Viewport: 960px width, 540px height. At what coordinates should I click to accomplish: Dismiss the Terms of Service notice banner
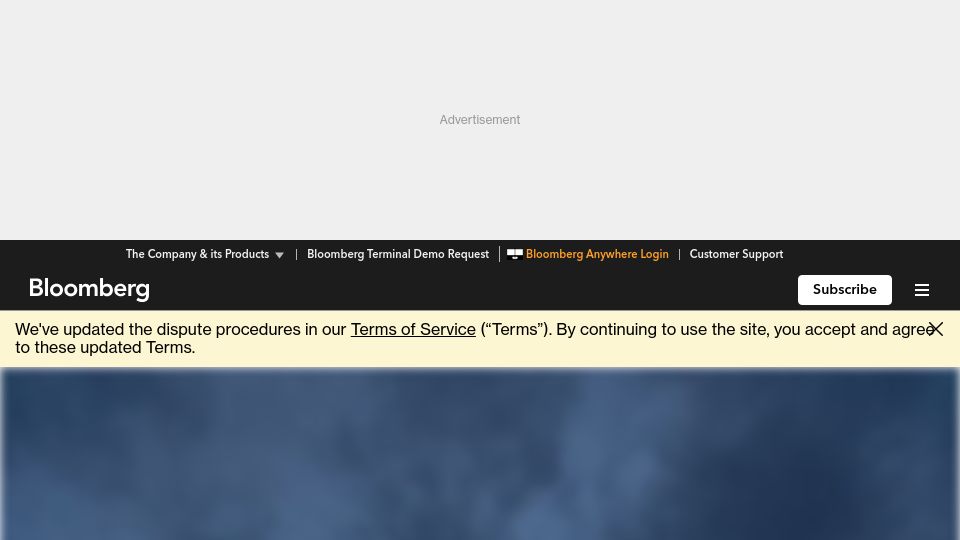pyautogui.click(x=936, y=329)
